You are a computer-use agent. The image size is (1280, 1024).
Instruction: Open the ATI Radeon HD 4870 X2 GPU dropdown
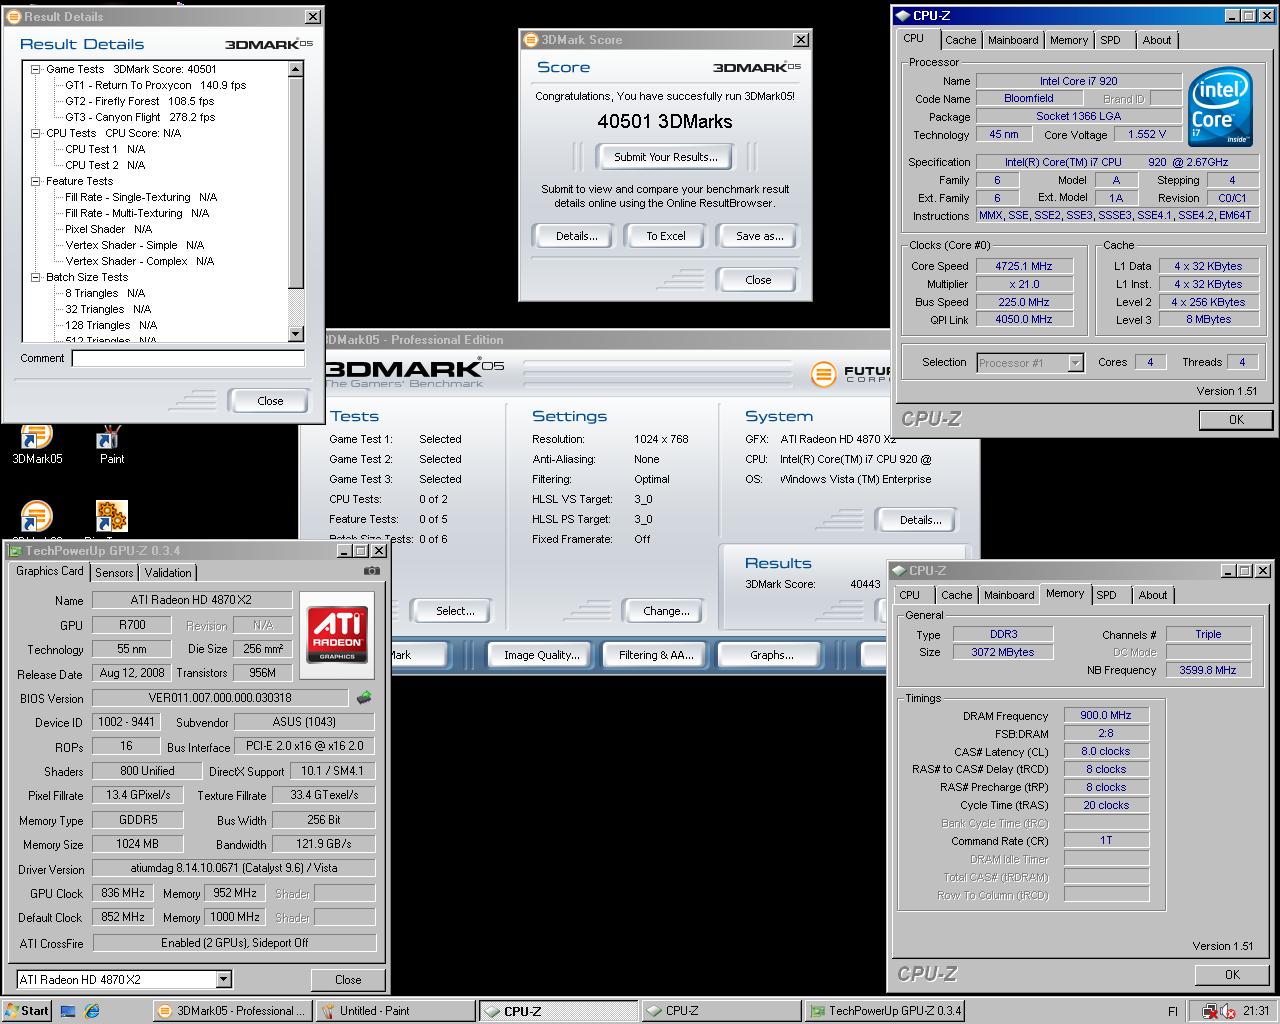[x=223, y=980]
